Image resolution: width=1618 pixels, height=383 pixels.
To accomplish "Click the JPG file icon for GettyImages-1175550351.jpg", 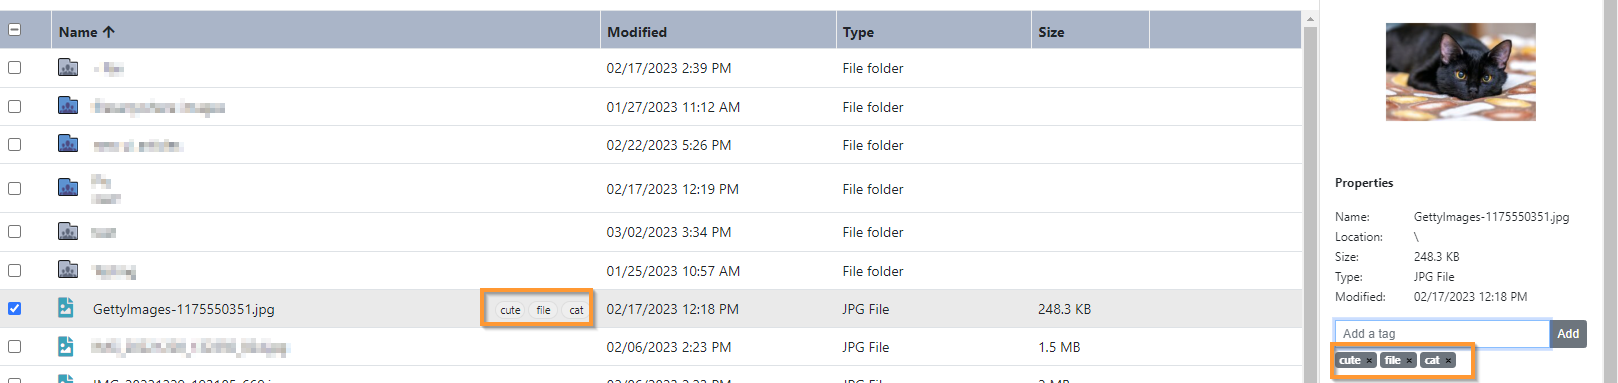I will point(66,308).
